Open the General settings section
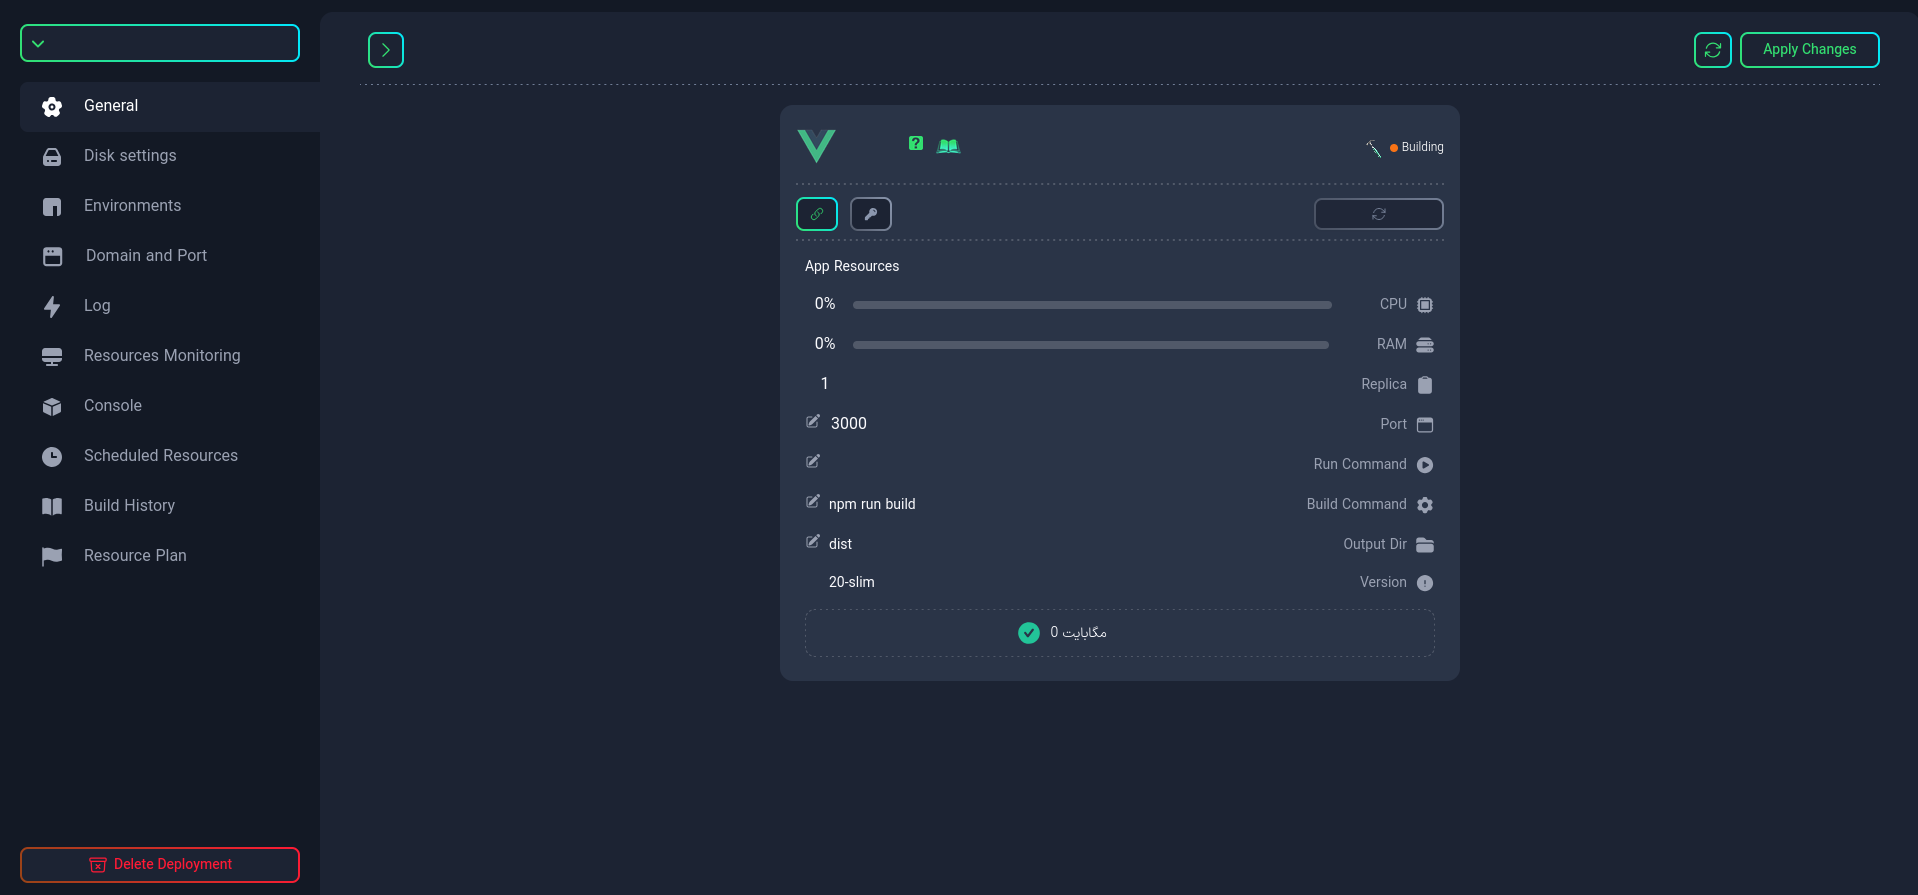The height and width of the screenshot is (895, 1918). (x=170, y=106)
